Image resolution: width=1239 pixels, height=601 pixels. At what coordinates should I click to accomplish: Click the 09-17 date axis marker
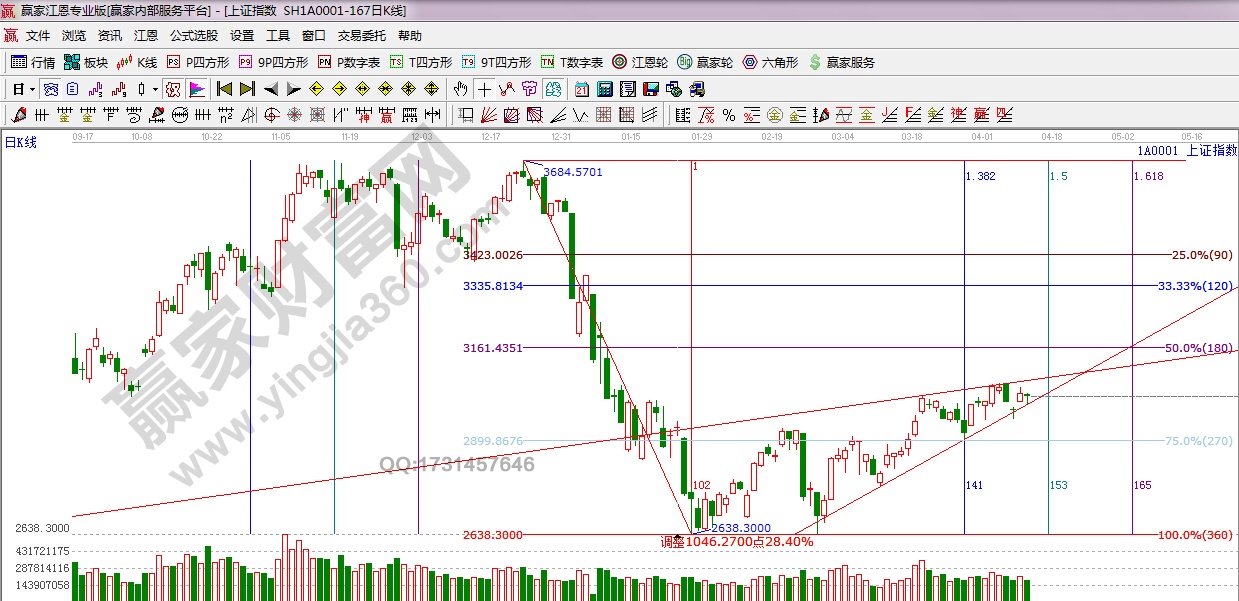pyautogui.click(x=84, y=135)
